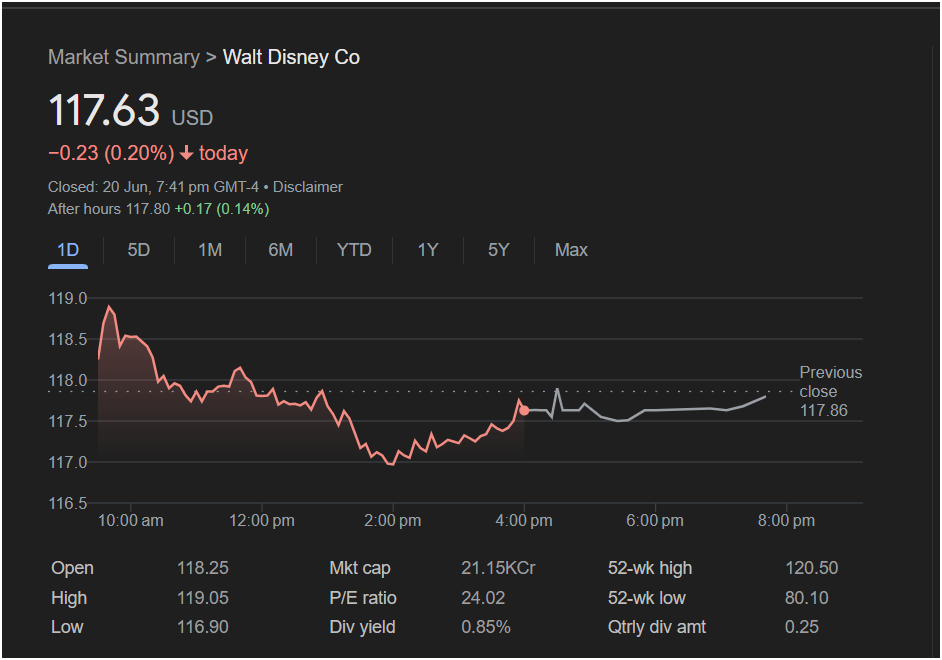Viewport: 942px width, 660px height.
Task: Click the High value 119.05
Action: pyautogui.click(x=202, y=598)
